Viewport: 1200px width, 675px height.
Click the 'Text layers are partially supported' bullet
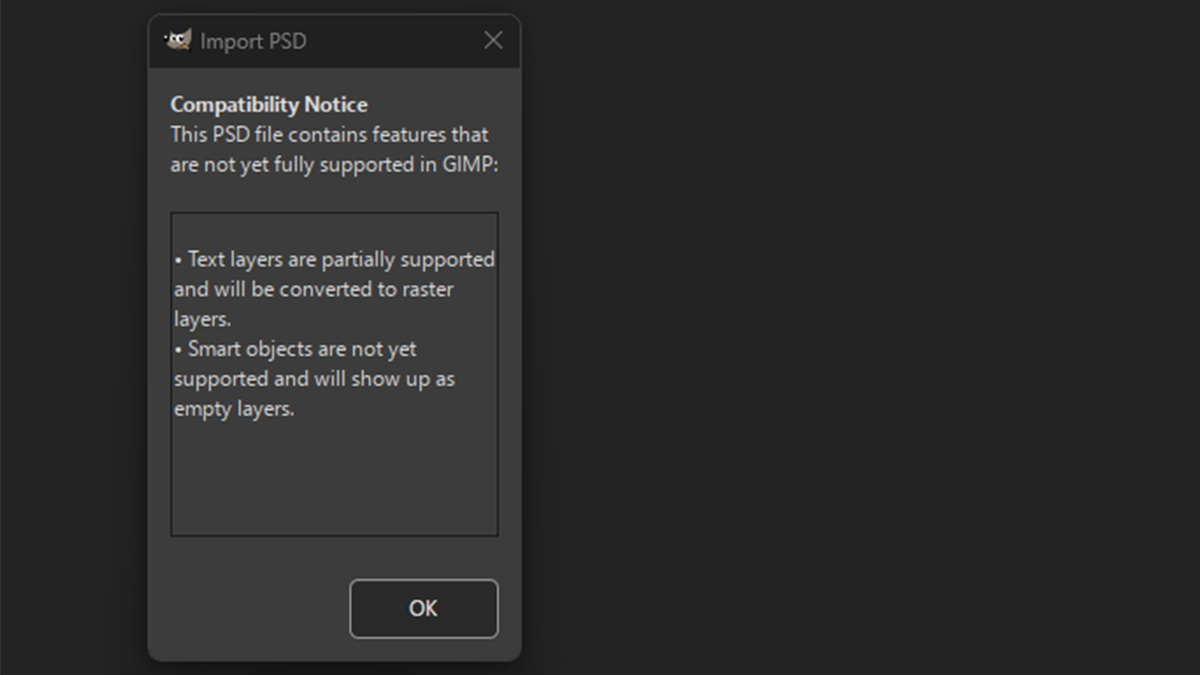[335, 259]
